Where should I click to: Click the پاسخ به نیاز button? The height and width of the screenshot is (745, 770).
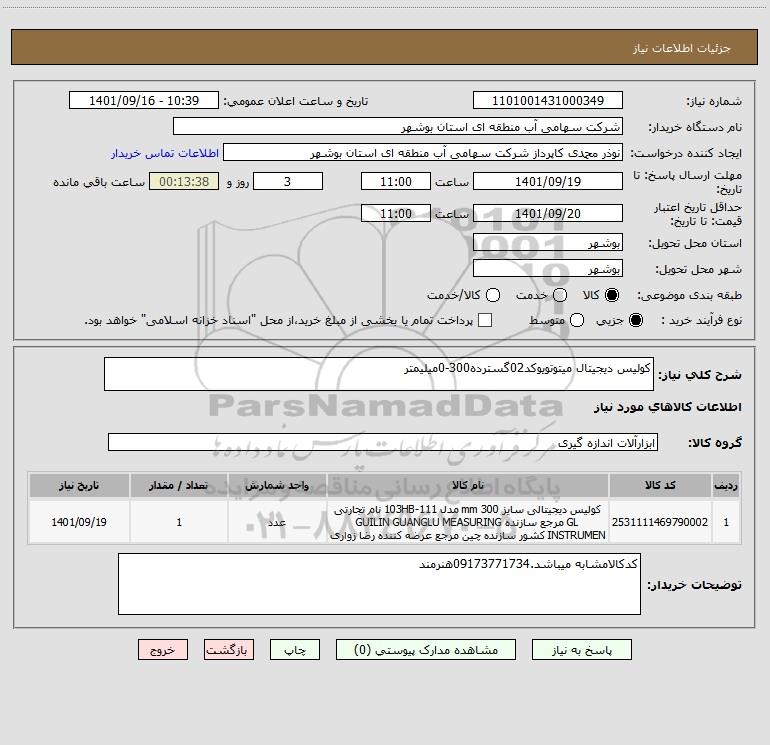(581, 650)
